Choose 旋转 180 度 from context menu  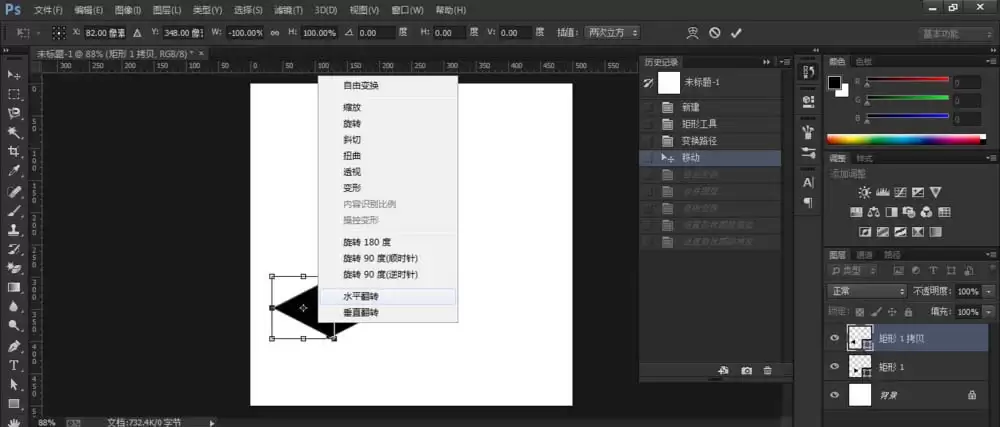pyautogui.click(x=388, y=242)
